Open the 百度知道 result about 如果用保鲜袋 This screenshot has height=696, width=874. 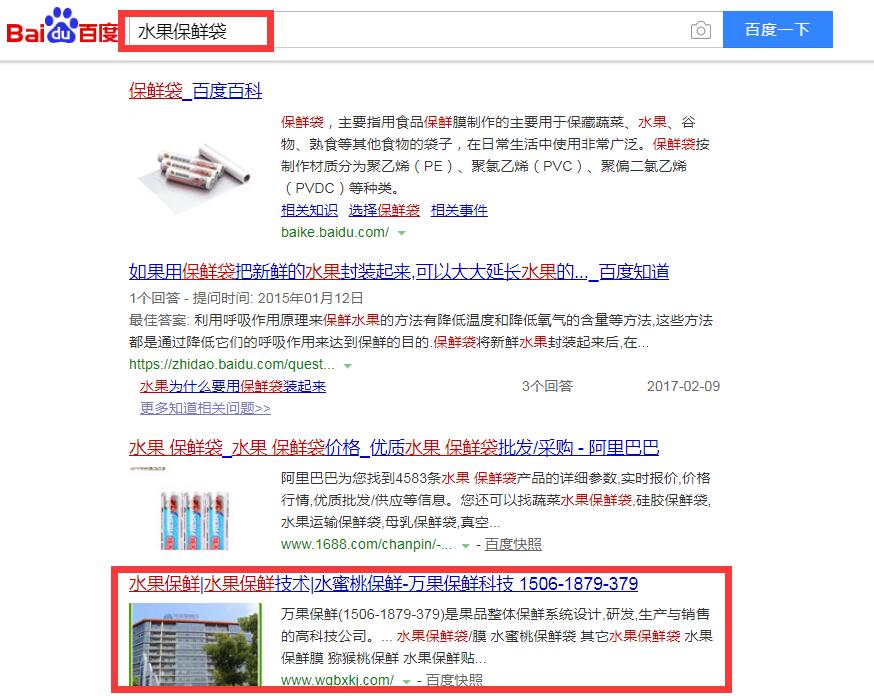(399, 271)
